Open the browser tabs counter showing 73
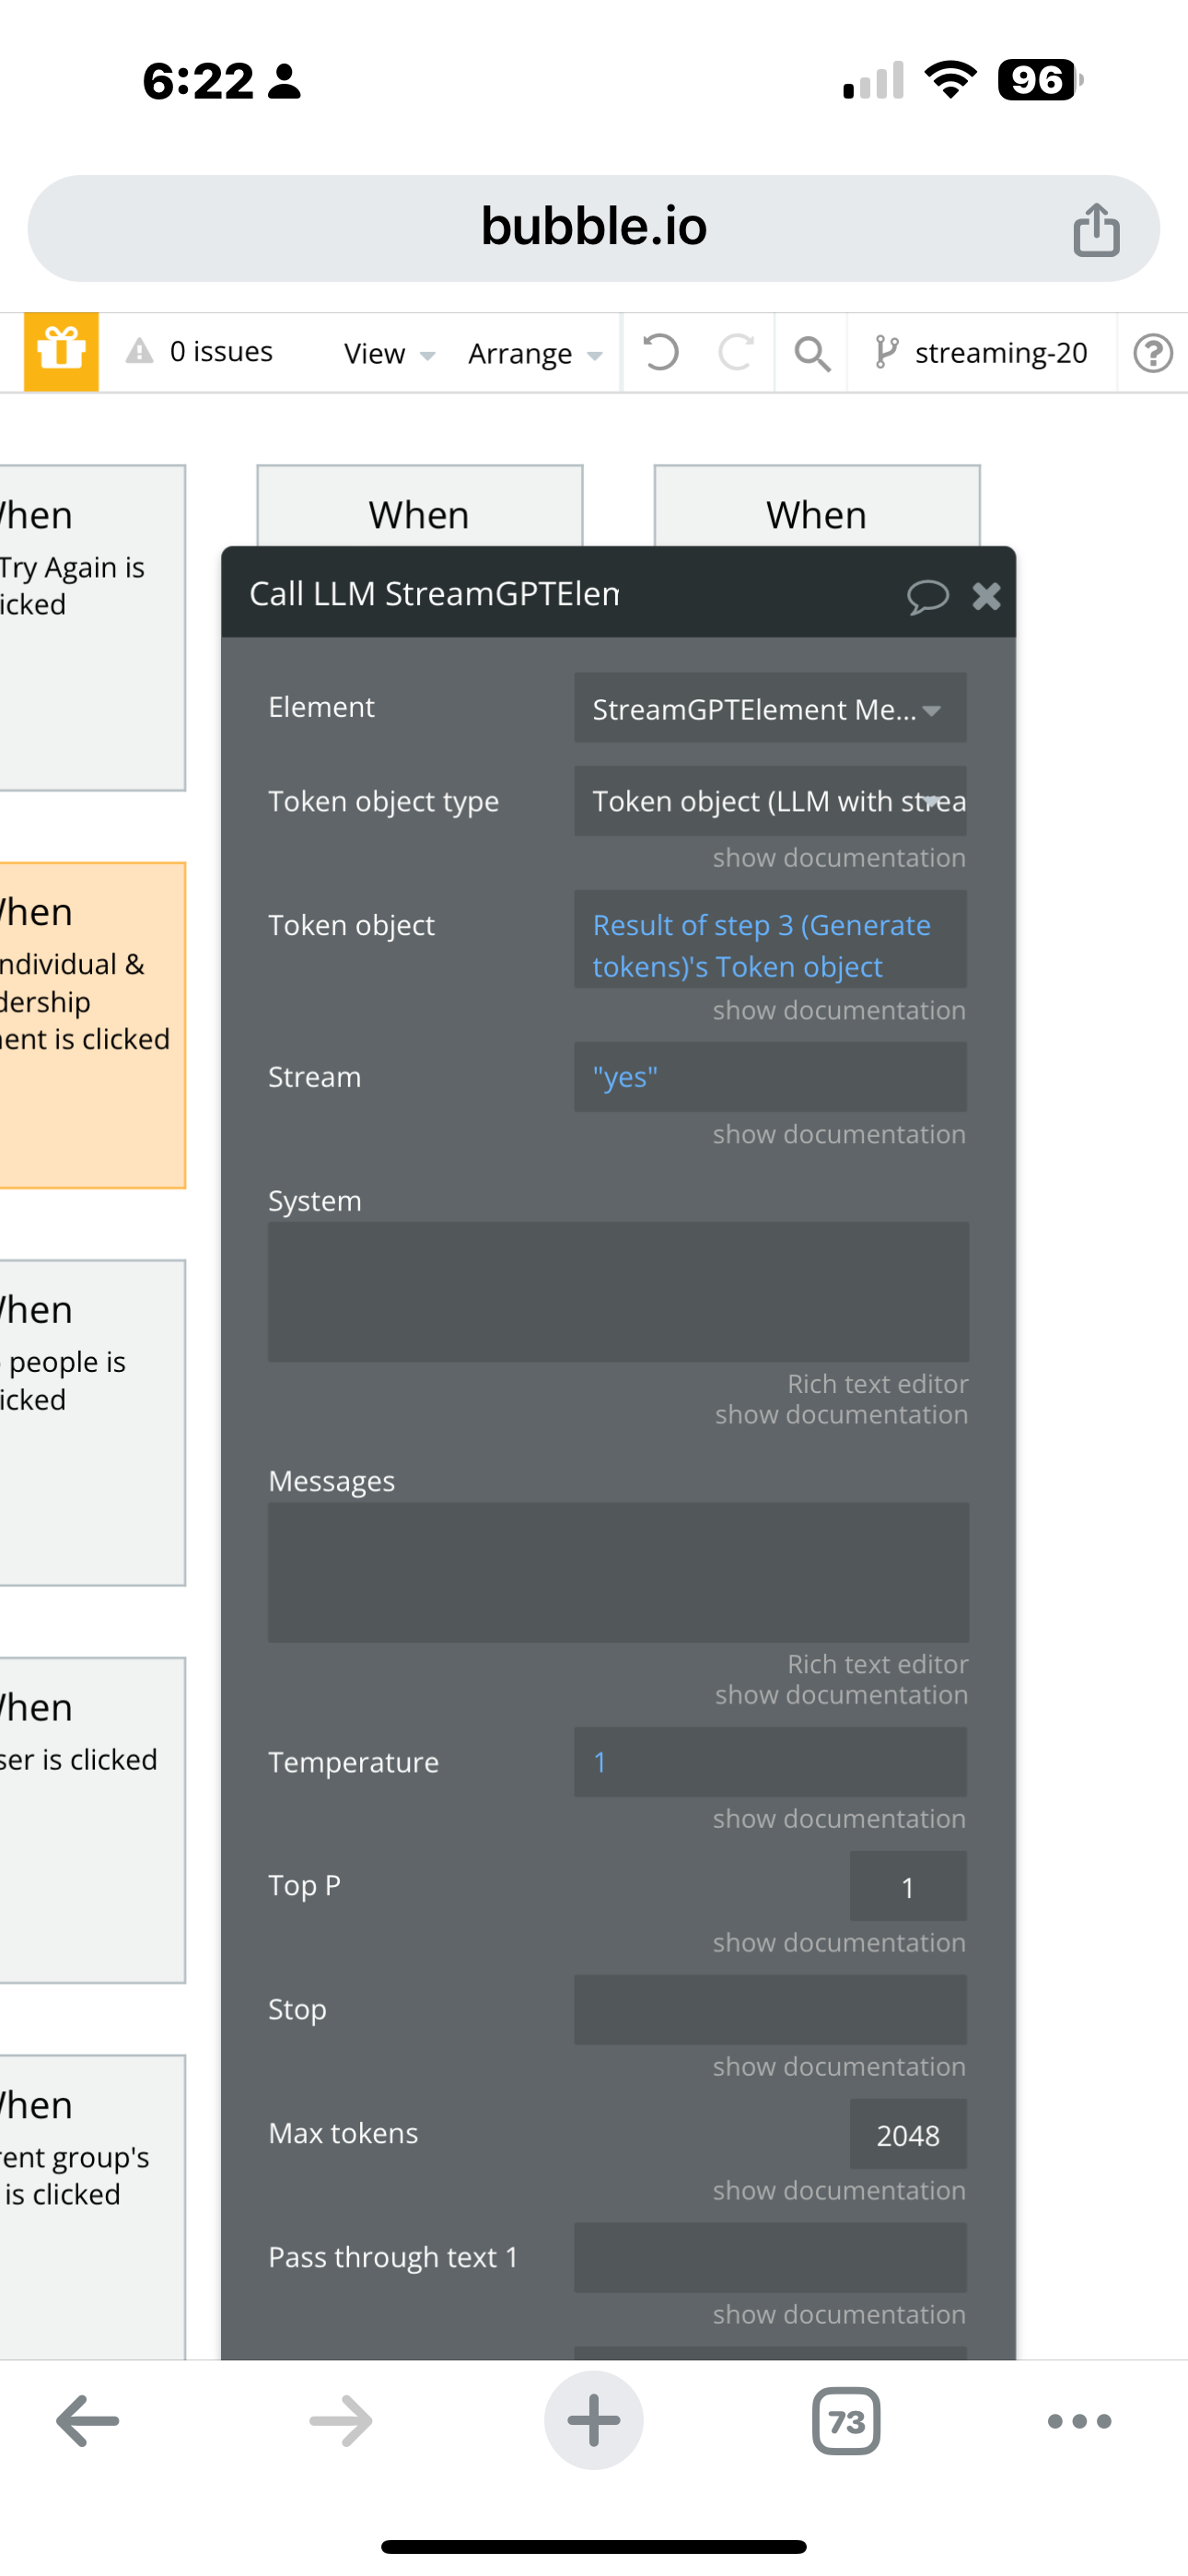1188x2576 pixels. coord(846,2421)
